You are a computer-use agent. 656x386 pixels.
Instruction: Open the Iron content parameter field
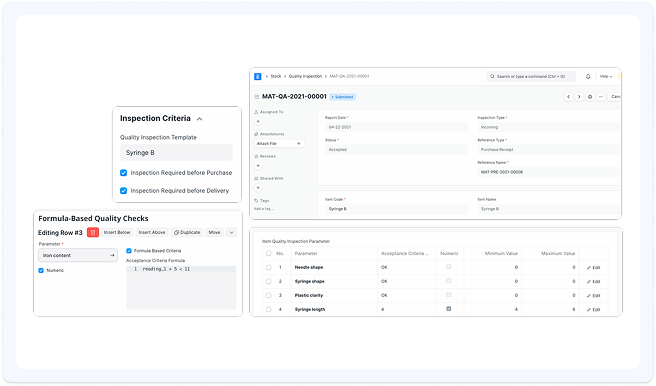[78, 255]
